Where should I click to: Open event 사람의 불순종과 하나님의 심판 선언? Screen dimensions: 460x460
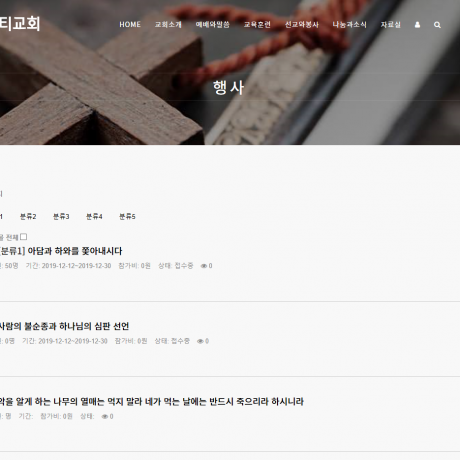pos(64,326)
